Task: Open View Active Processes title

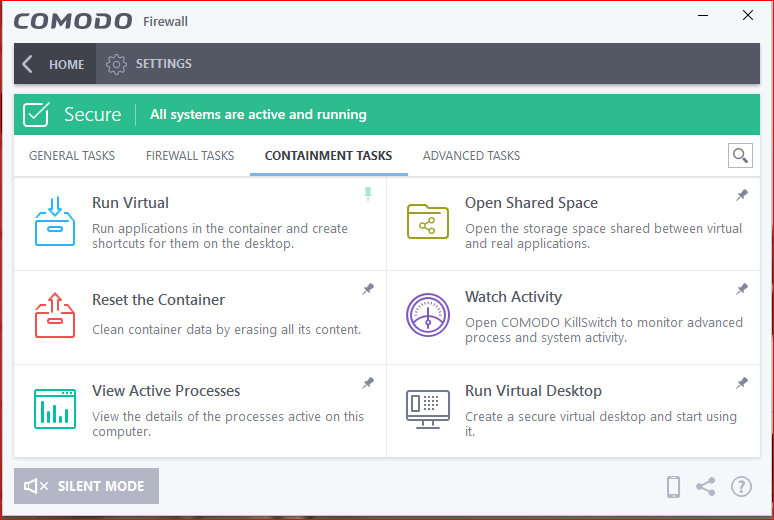Action: click(166, 391)
